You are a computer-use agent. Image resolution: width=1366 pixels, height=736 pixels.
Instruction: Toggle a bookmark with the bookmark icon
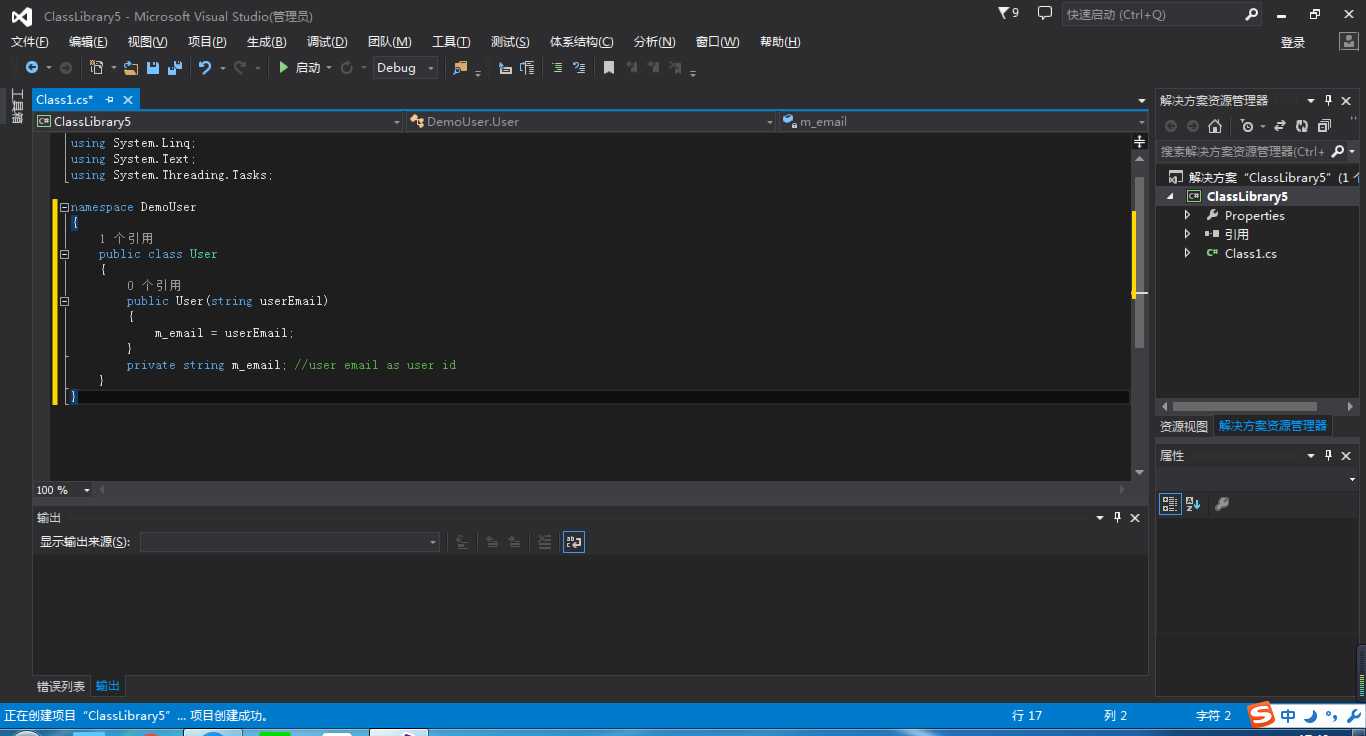[608, 68]
